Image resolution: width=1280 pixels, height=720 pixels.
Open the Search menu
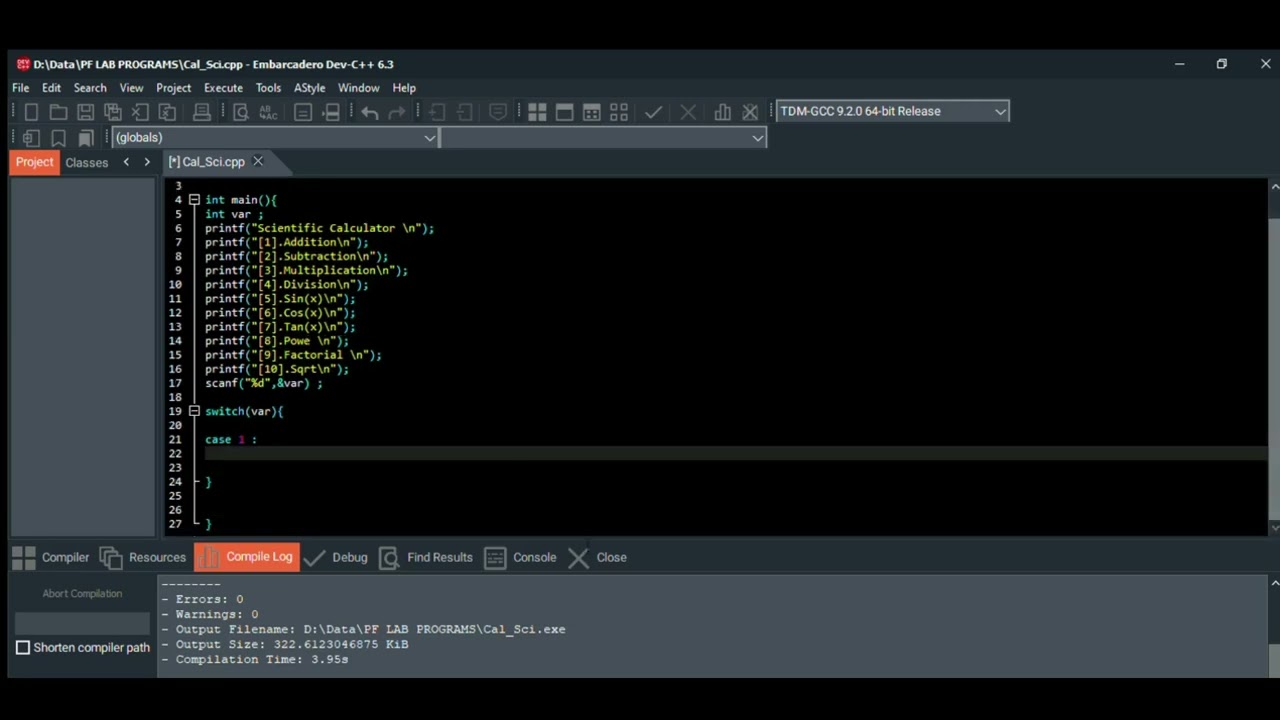pos(90,88)
